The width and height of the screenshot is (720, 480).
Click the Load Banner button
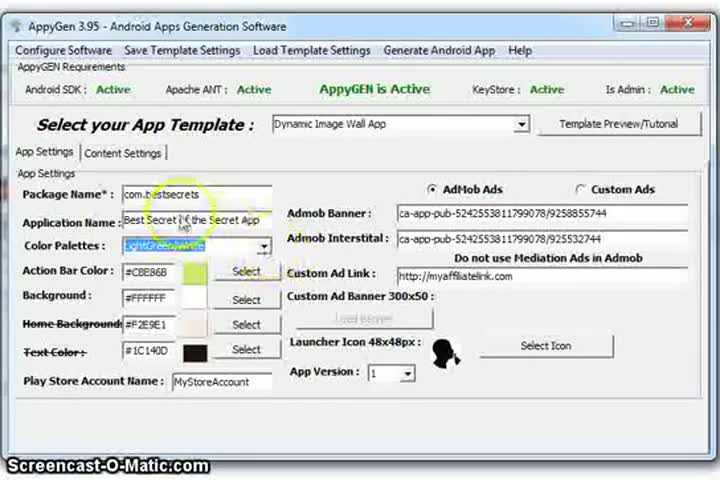pos(364,318)
